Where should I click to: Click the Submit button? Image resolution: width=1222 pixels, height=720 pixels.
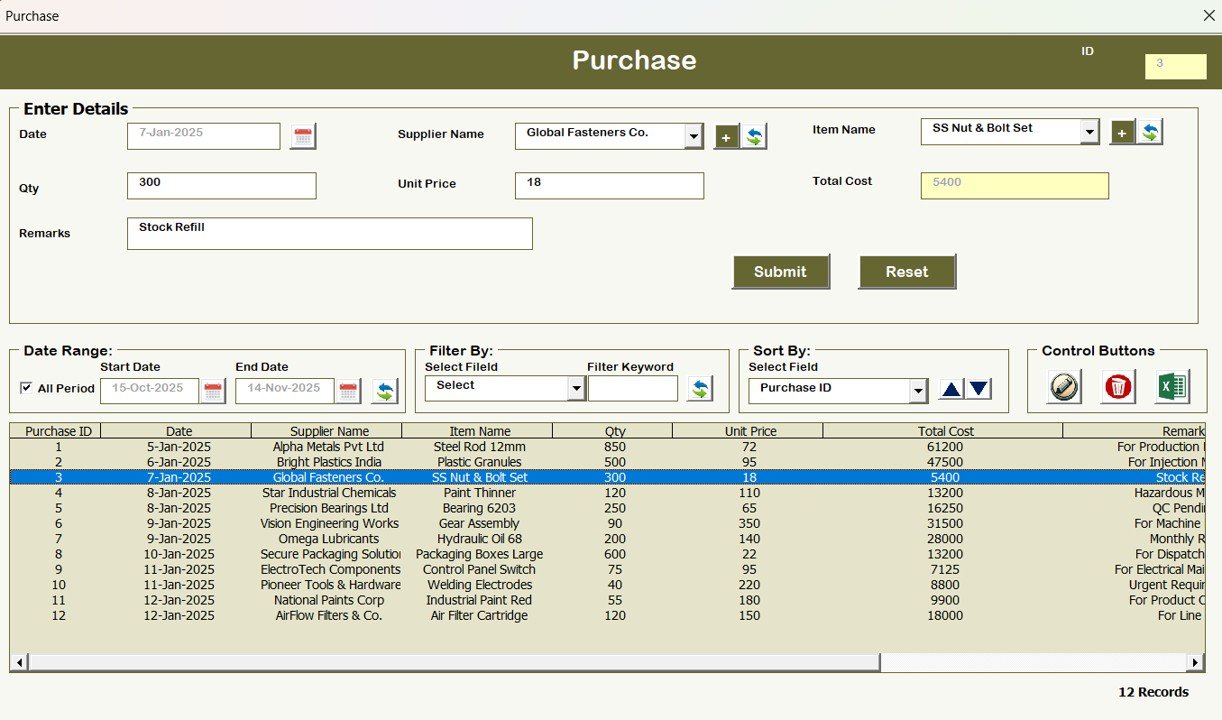tap(781, 271)
